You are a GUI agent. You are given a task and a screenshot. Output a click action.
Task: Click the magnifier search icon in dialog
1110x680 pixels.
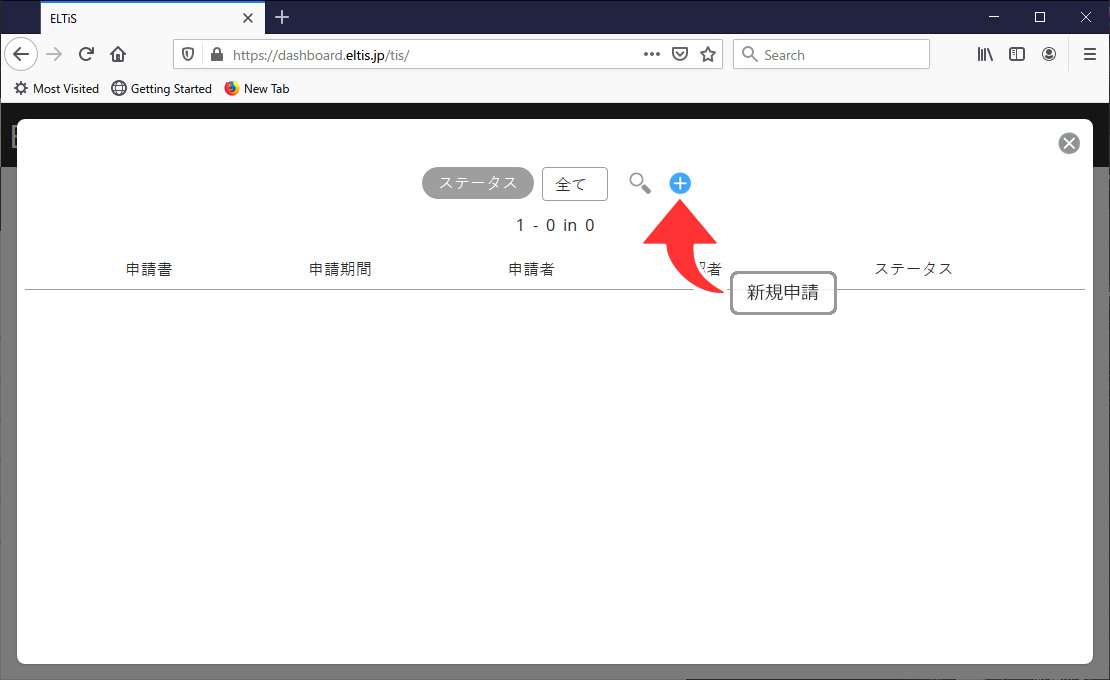point(640,183)
